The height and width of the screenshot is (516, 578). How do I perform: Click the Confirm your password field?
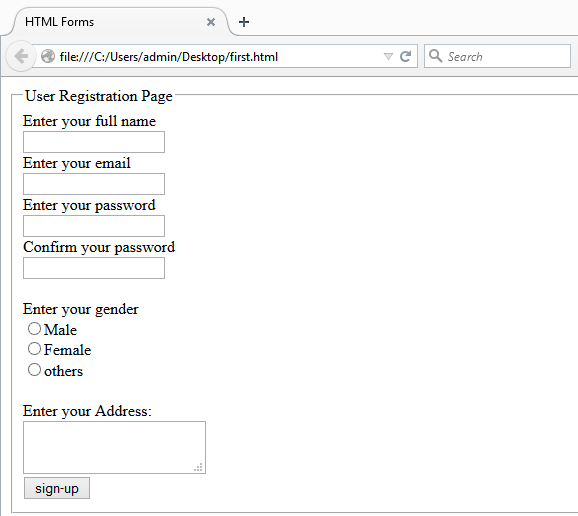94,268
